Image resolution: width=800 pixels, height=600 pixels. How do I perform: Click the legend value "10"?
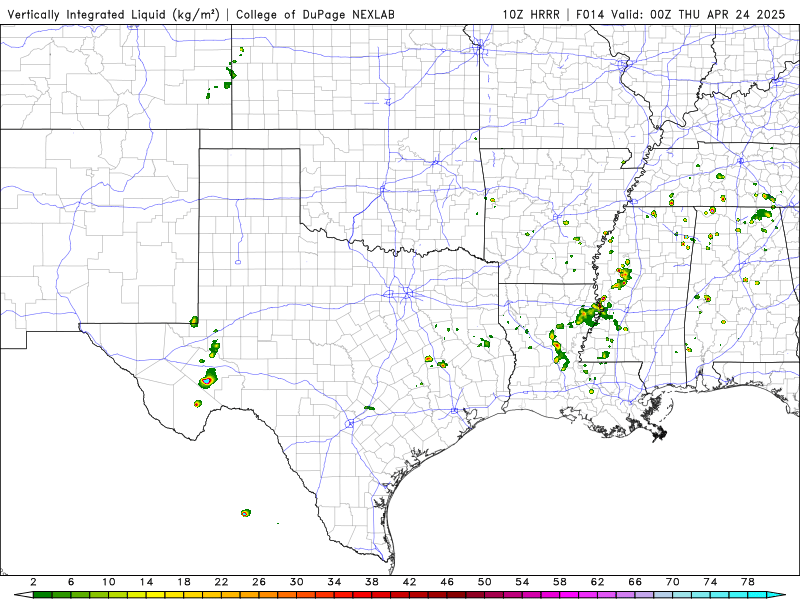coord(109,582)
